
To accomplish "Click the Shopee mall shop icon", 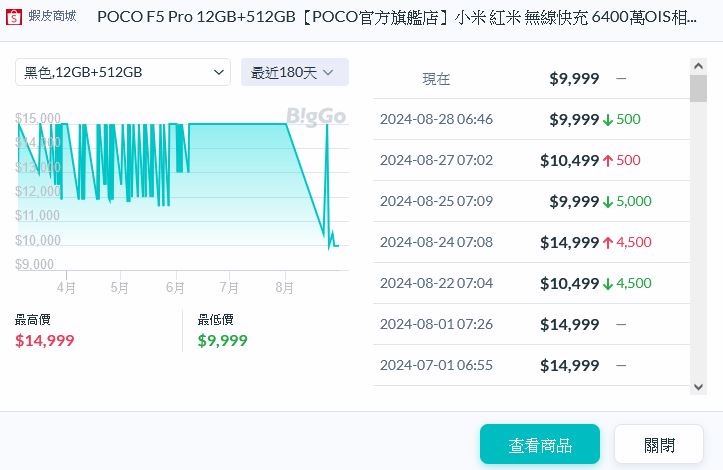I will click(16, 18).
